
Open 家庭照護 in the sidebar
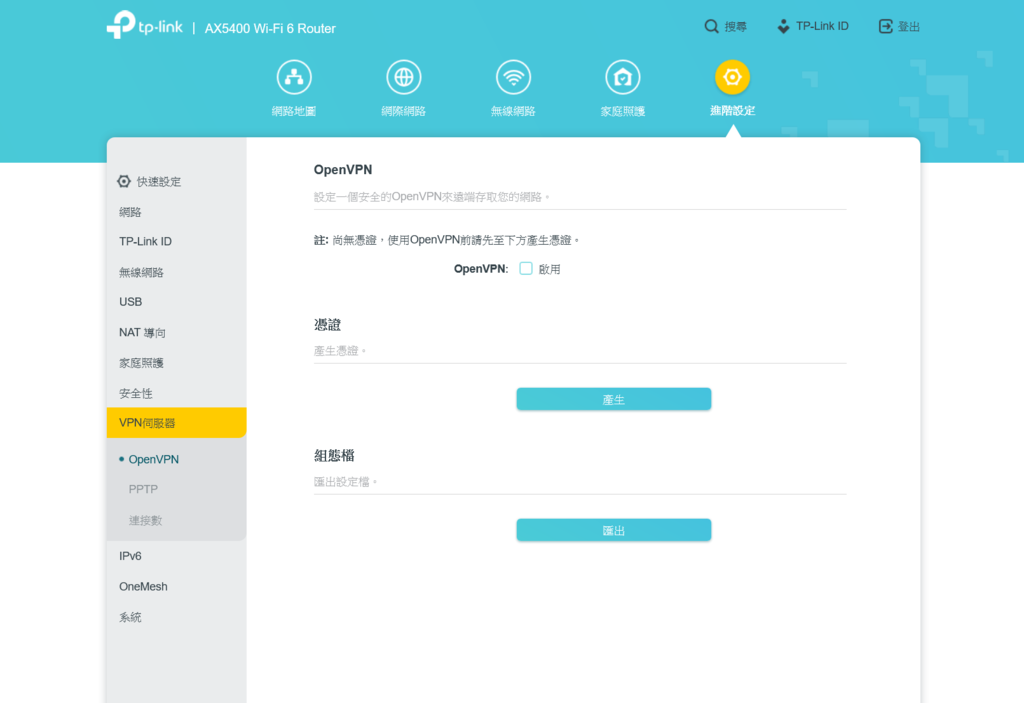(x=141, y=363)
